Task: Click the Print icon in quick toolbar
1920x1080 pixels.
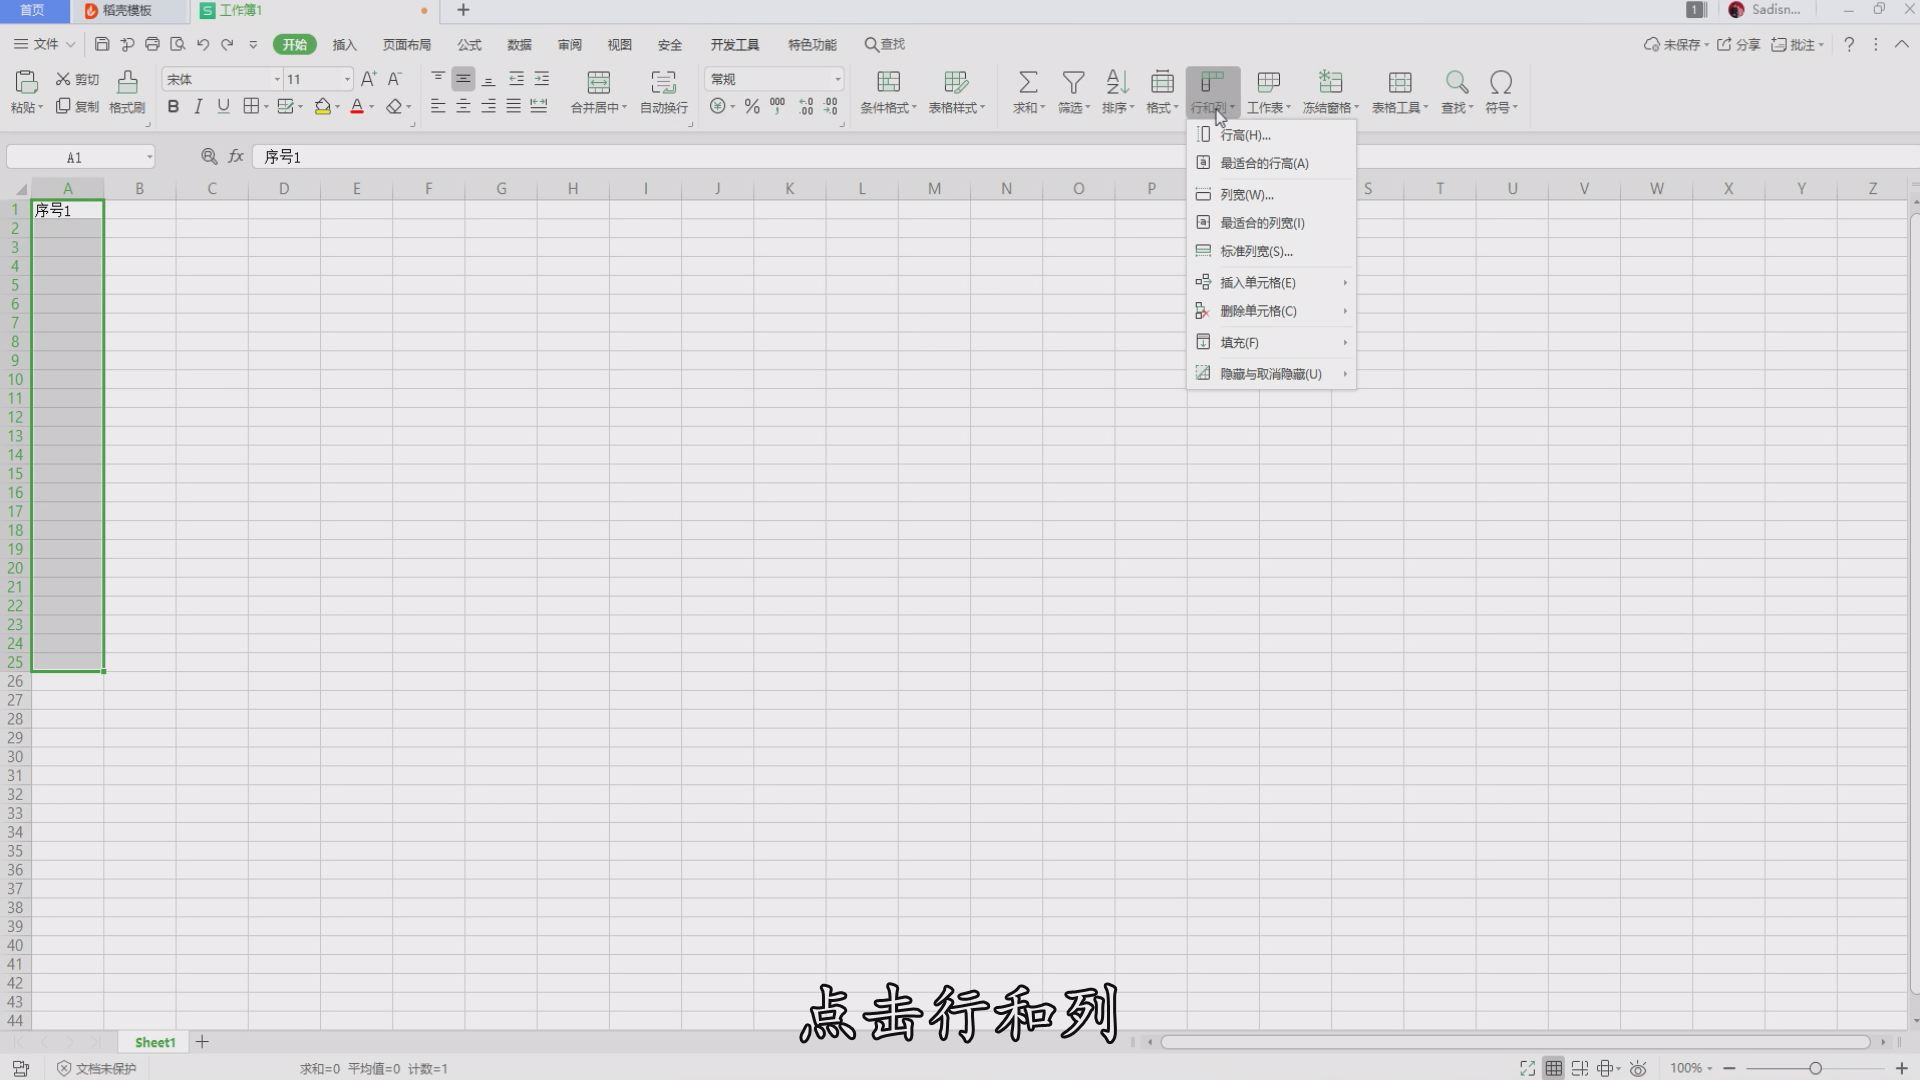Action: click(152, 44)
